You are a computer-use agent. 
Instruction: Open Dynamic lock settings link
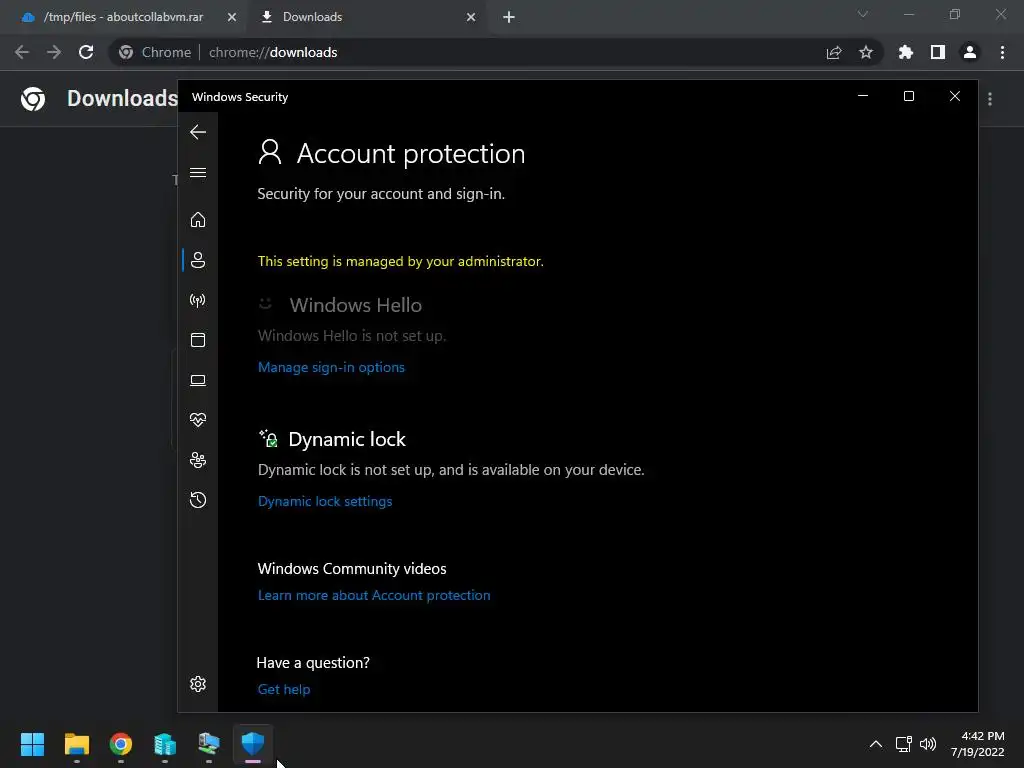click(x=325, y=501)
